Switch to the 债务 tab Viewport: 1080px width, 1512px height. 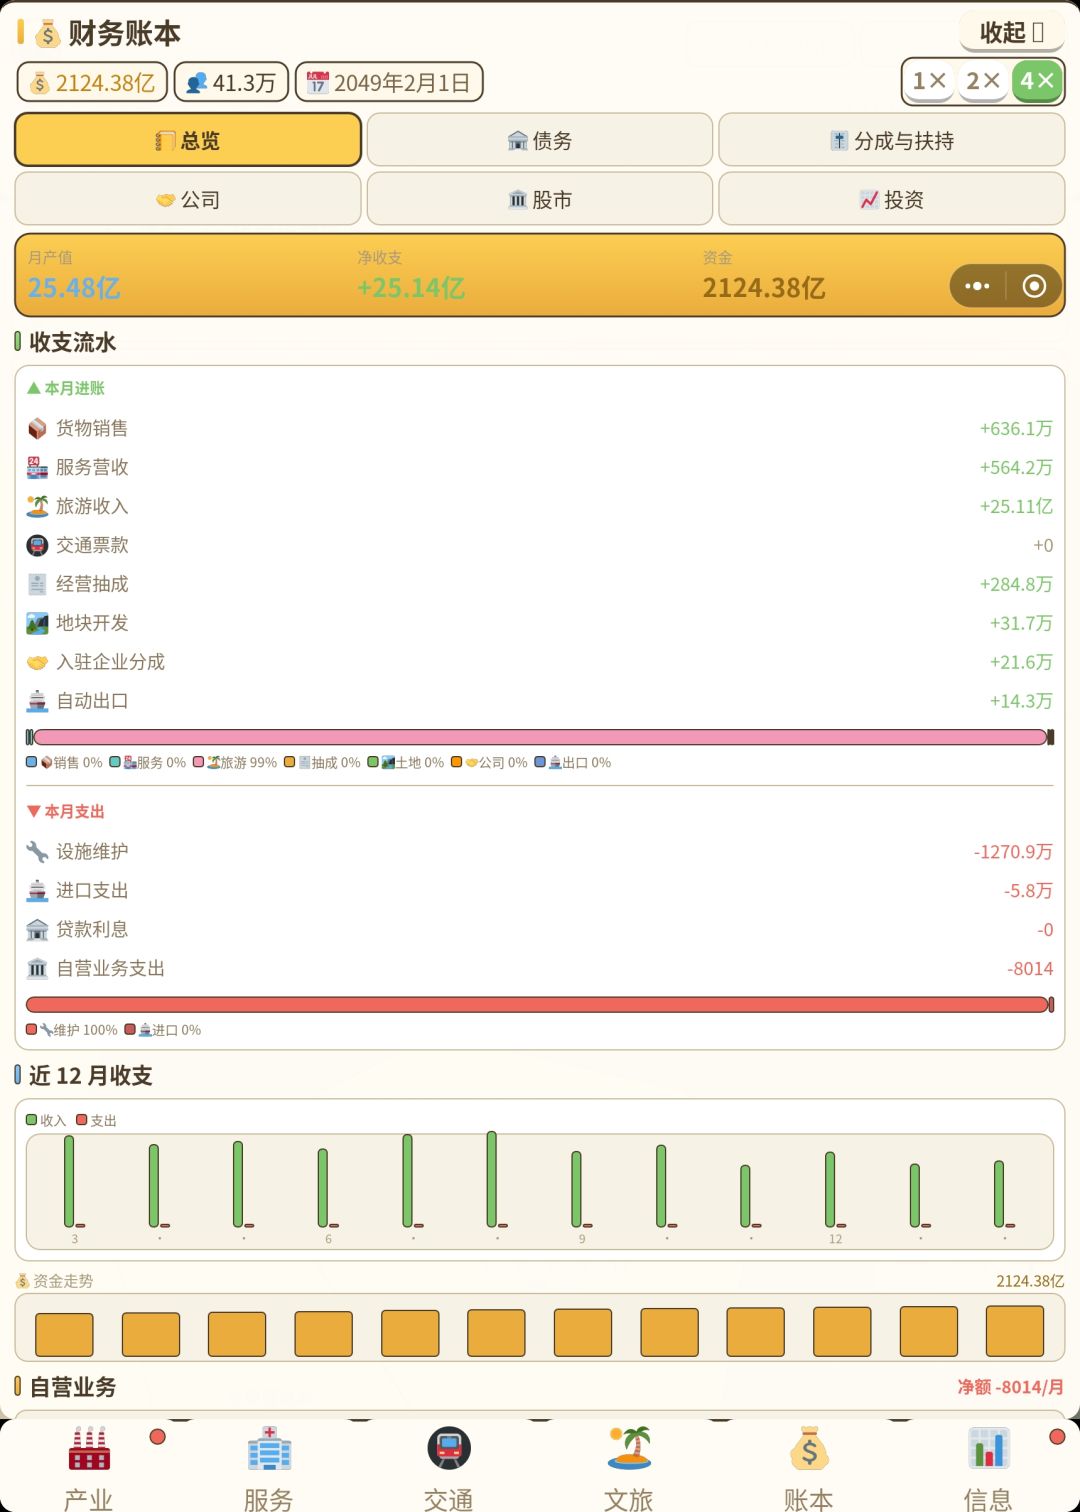pos(540,140)
